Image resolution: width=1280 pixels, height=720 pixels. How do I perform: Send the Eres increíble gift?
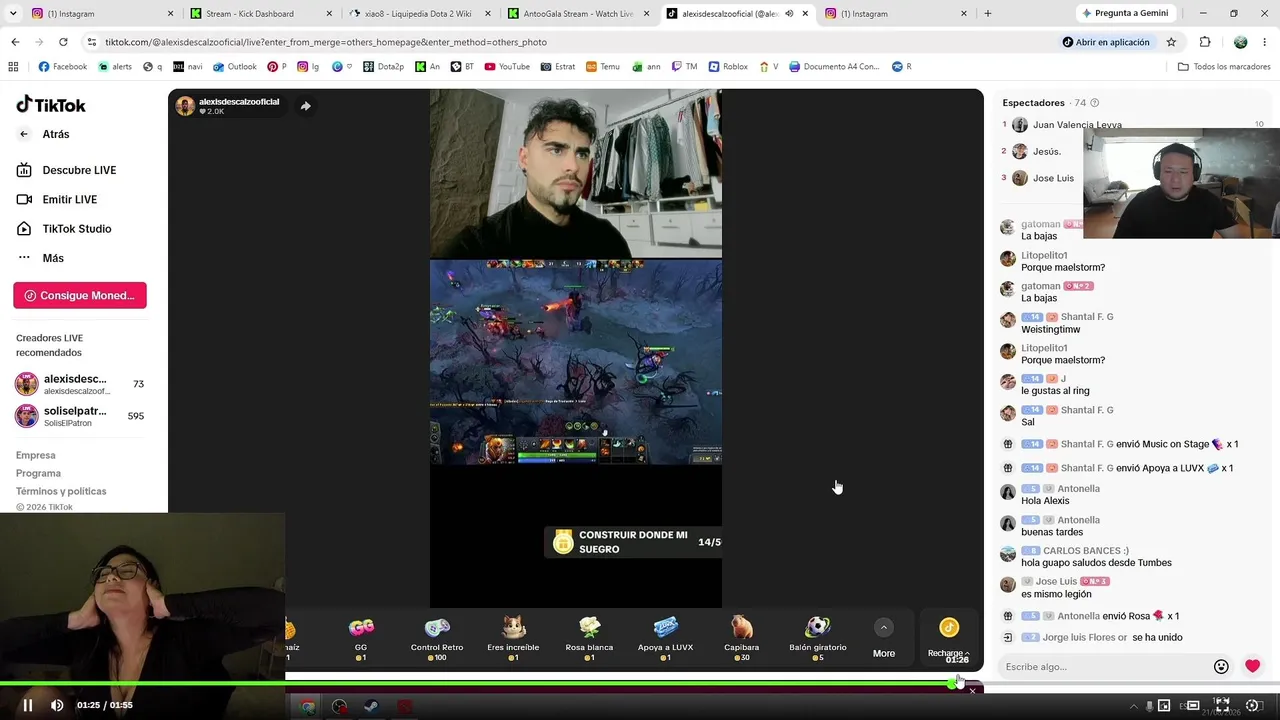click(x=513, y=637)
